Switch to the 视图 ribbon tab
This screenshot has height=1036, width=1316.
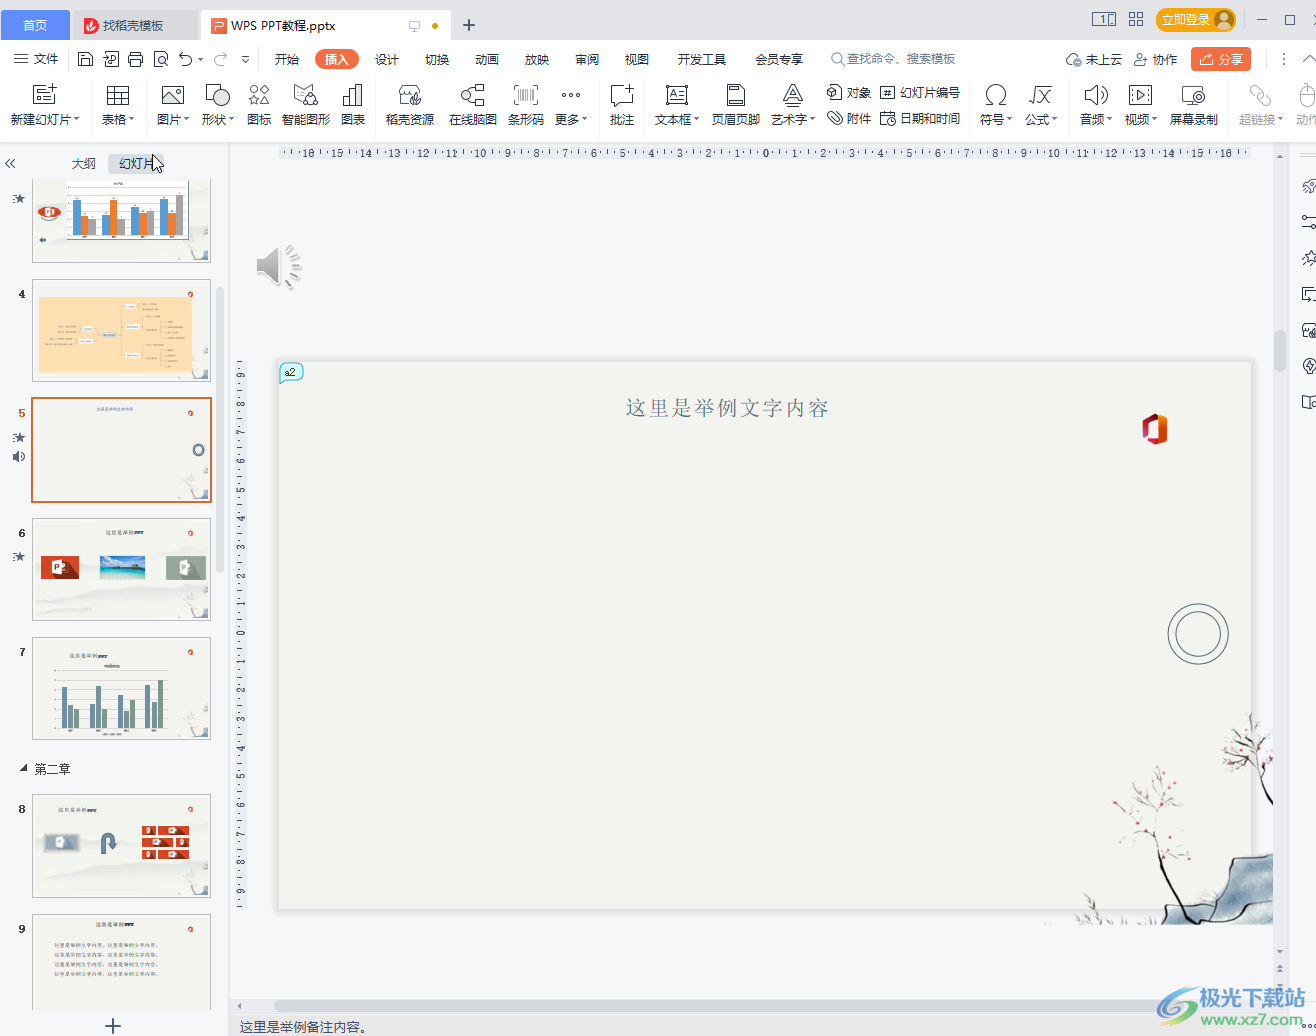(637, 59)
